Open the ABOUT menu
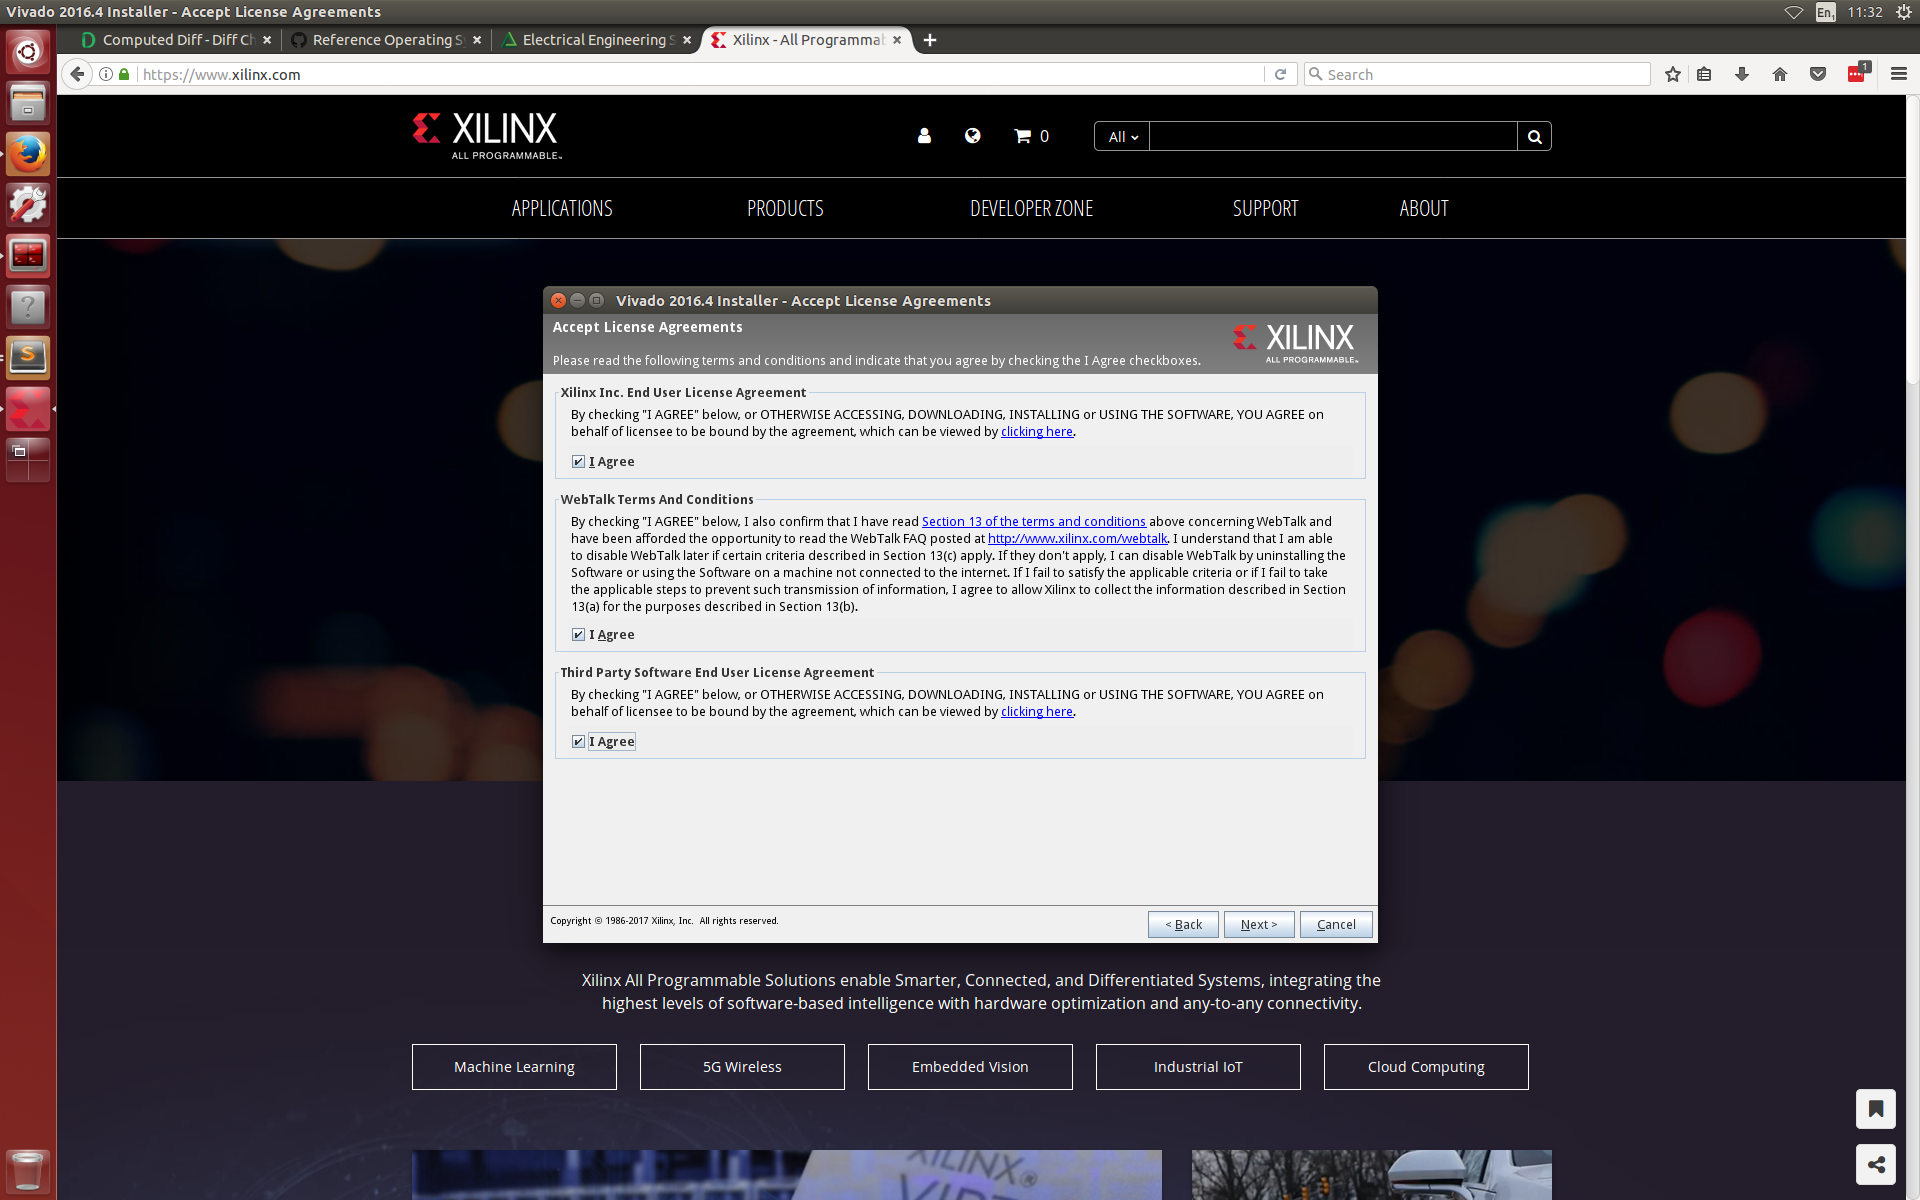 [x=1423, y=208]
